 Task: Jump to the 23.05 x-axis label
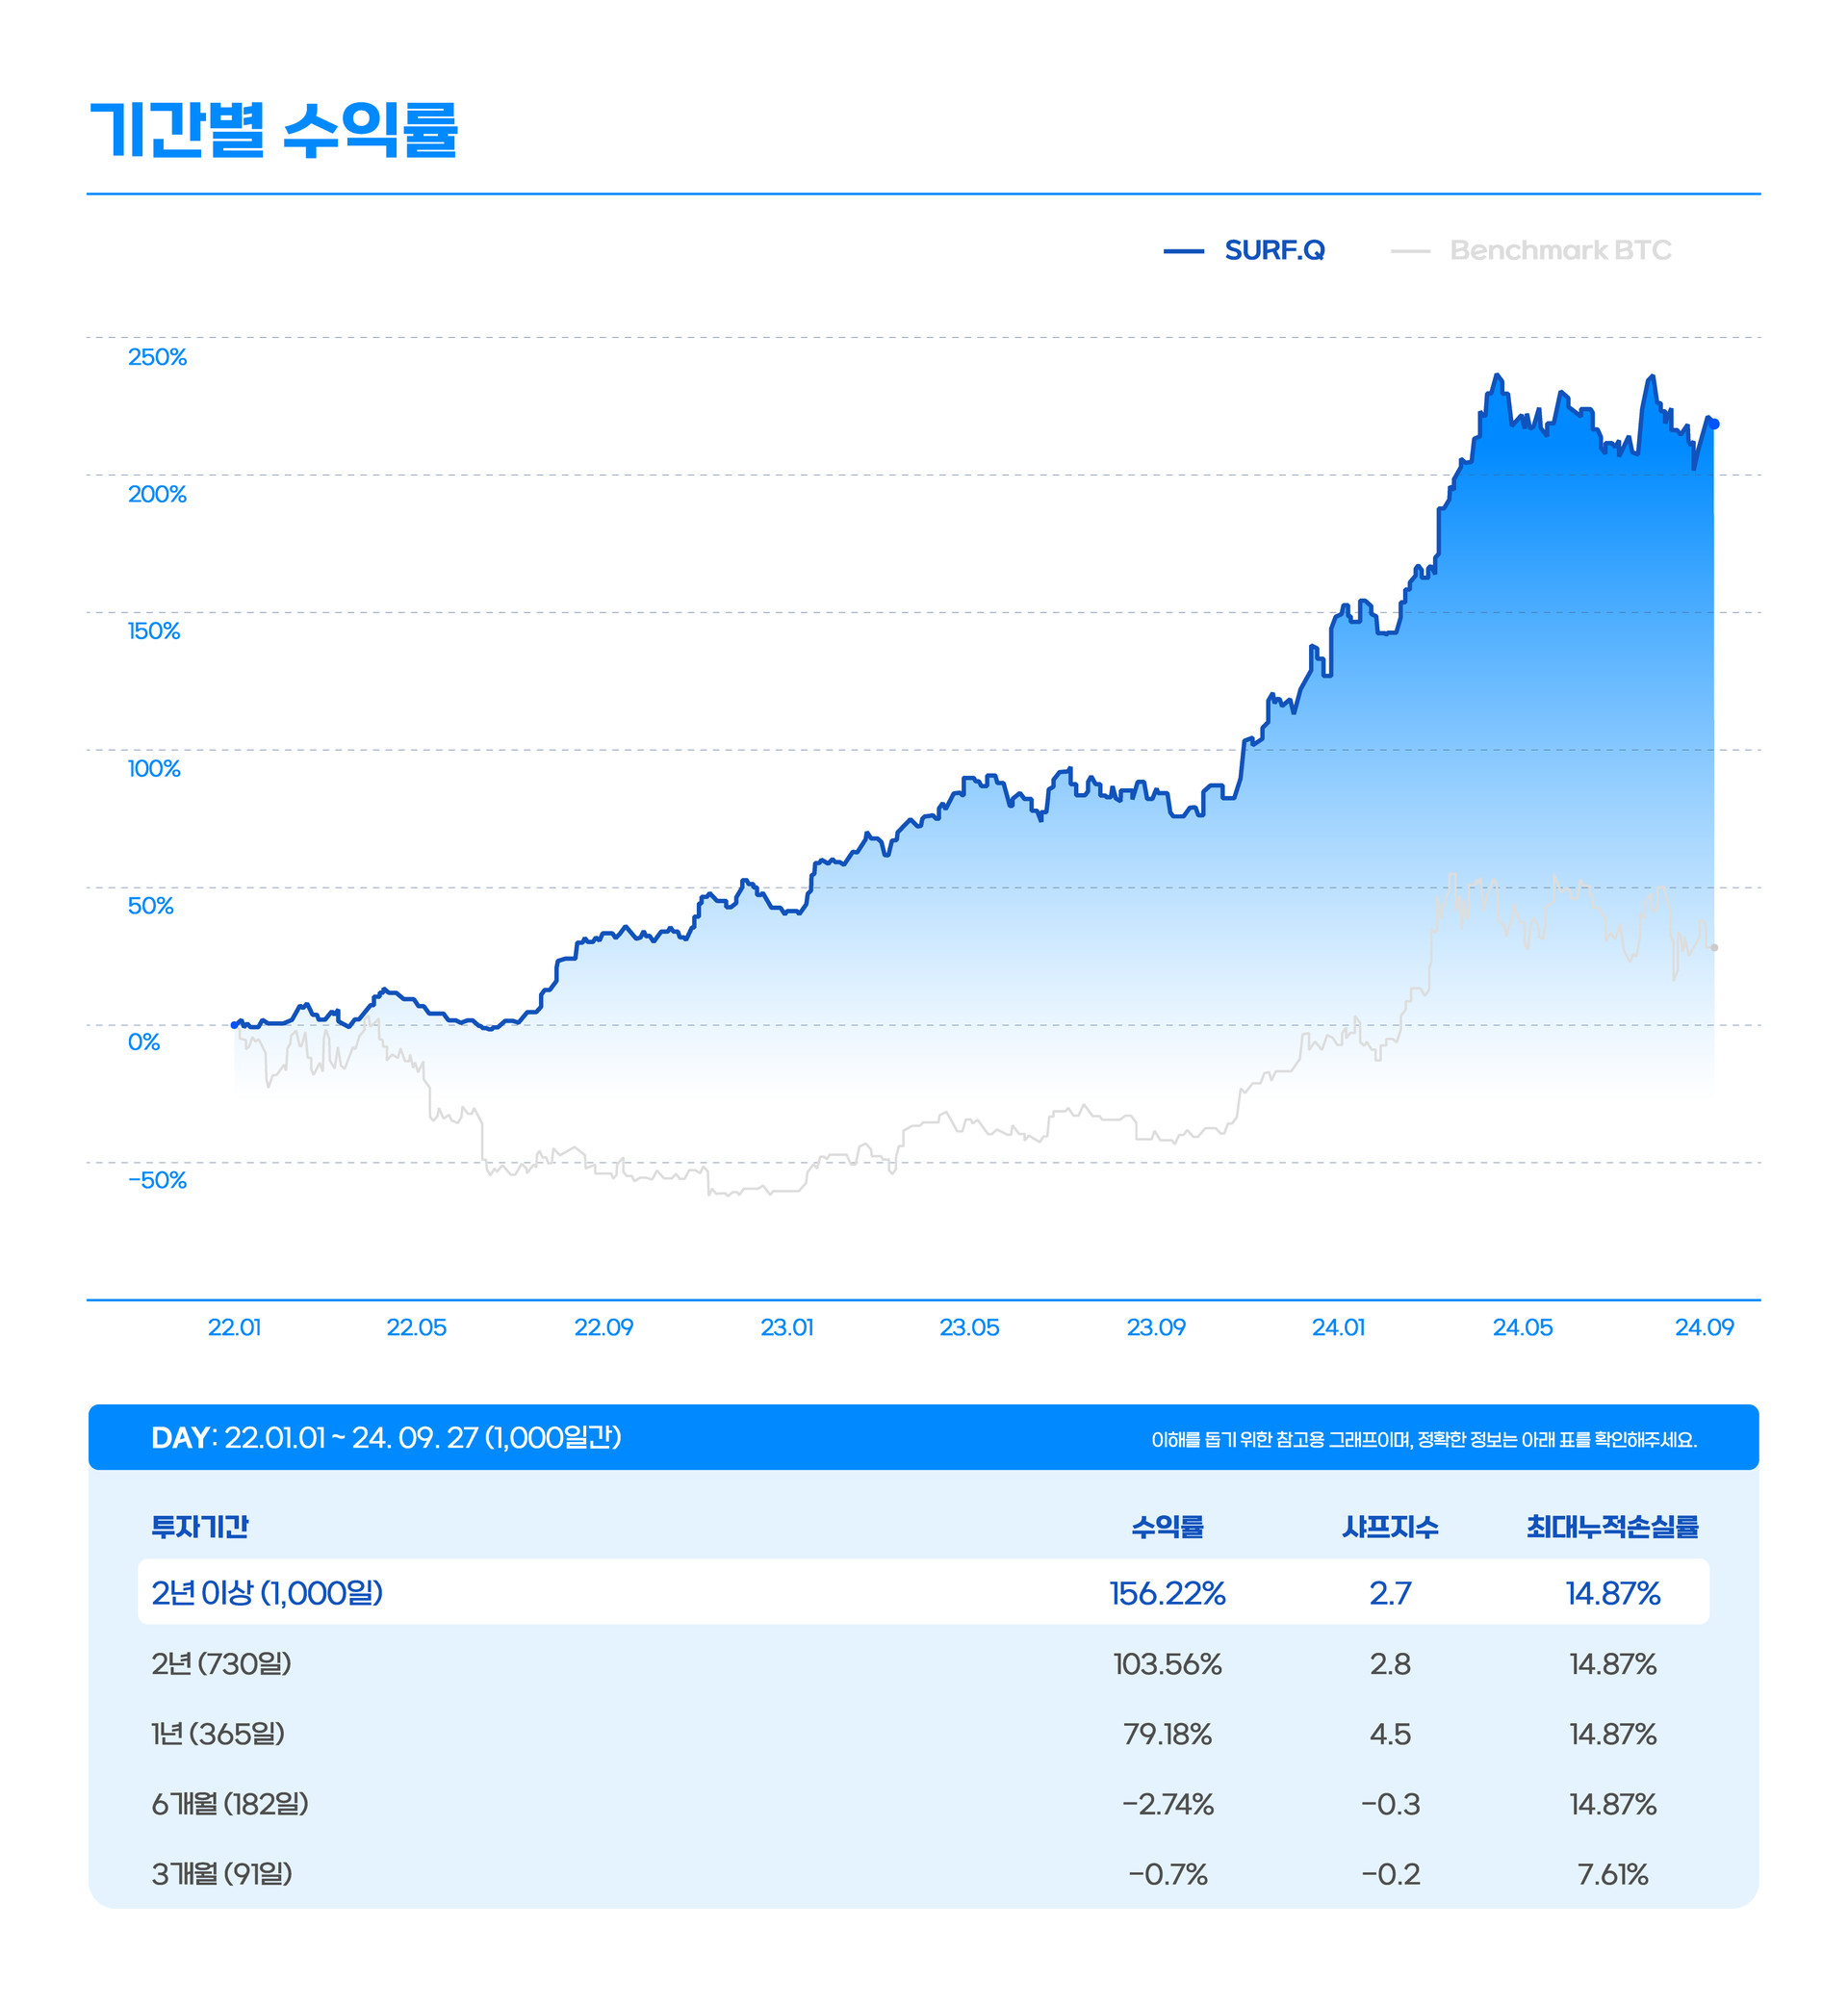pyautogui.click(x=969, y=1327)
